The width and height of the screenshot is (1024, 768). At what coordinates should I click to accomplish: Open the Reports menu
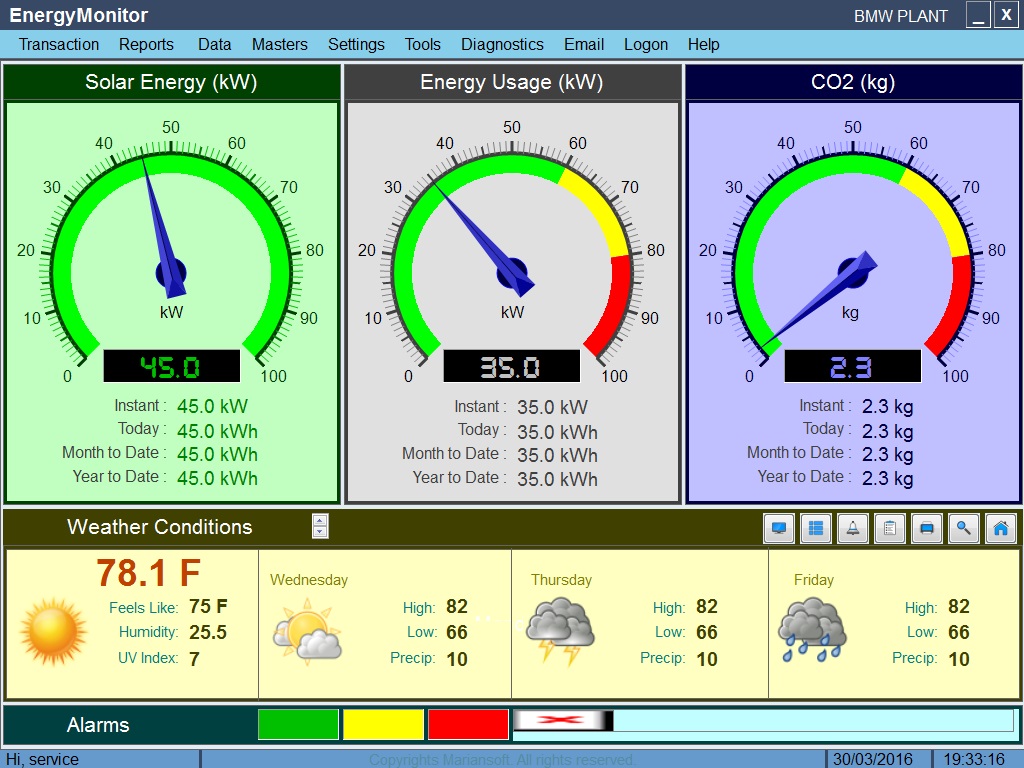coord(146,44)
